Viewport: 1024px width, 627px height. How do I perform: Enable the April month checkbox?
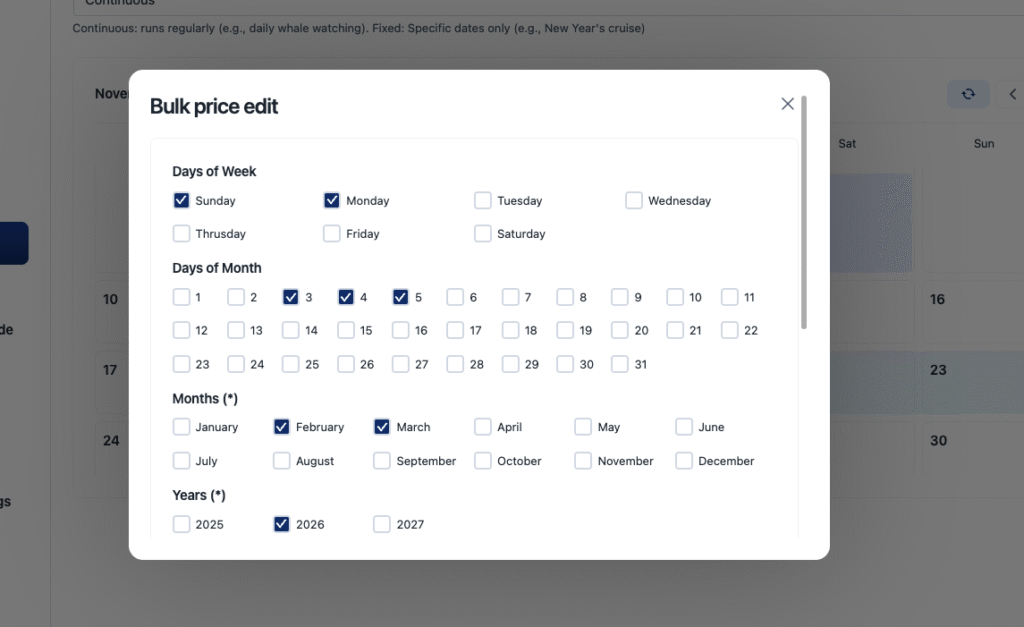click(x=483, y=427)
